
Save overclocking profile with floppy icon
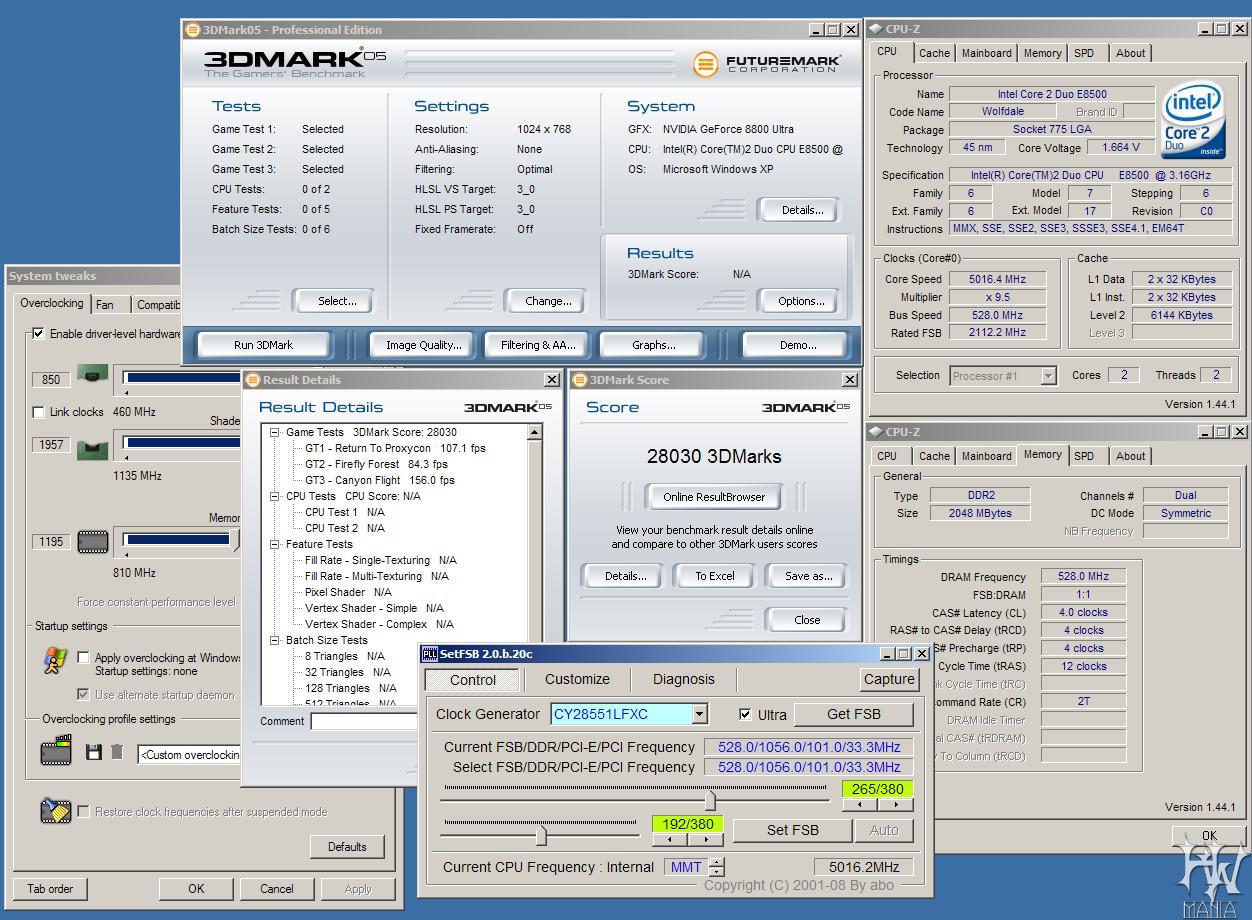94,752
